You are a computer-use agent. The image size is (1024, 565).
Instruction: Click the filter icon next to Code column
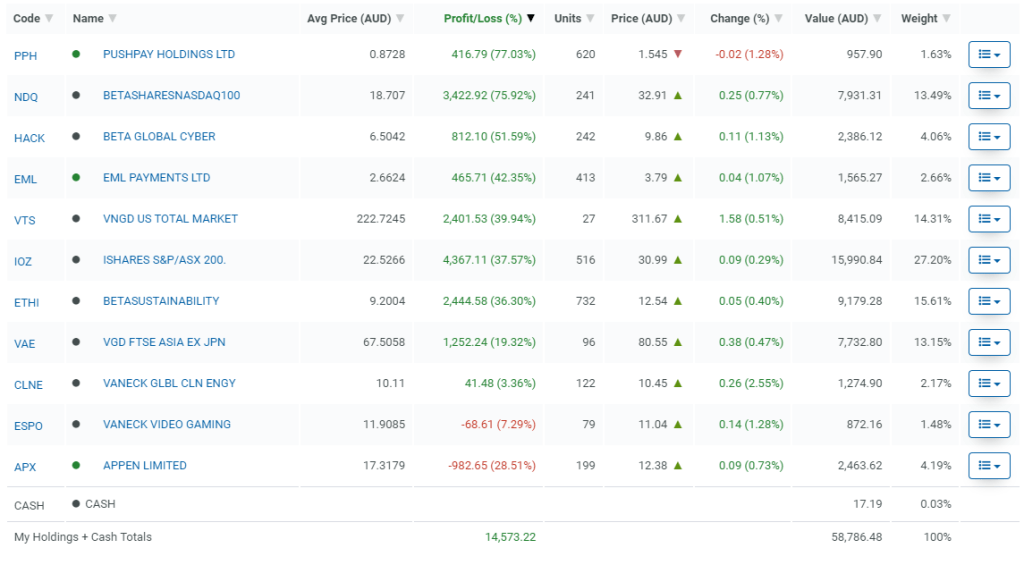(x=49, y=19)
